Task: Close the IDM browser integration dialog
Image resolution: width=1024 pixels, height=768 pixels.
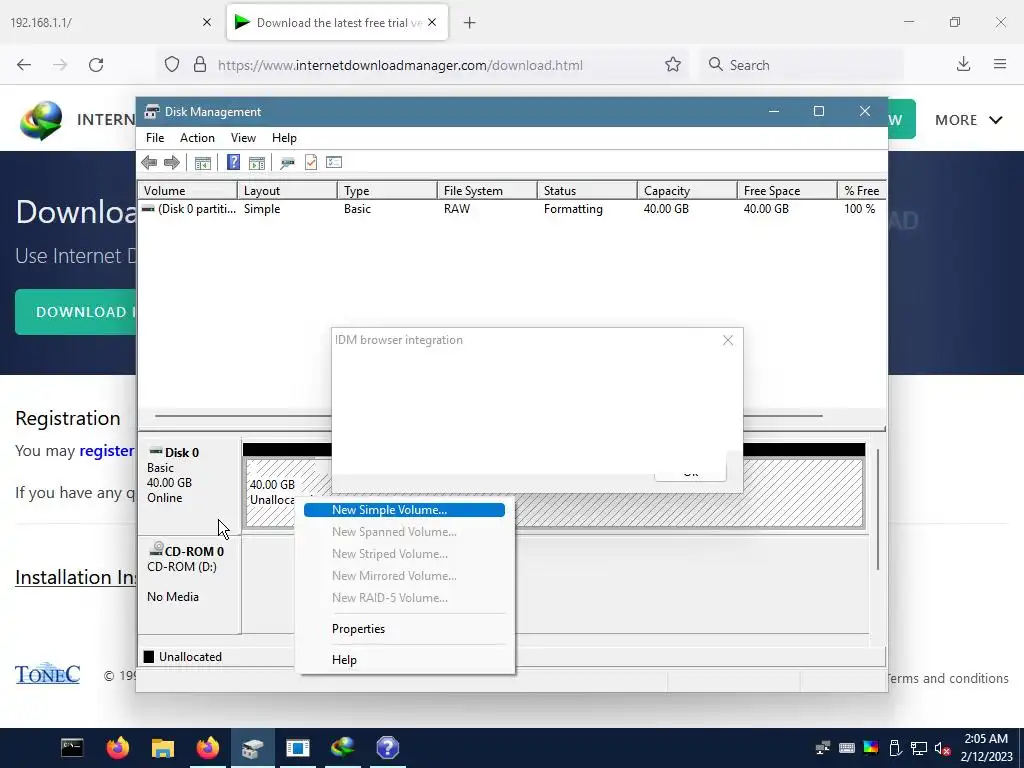Action: (x=728, y=340)
